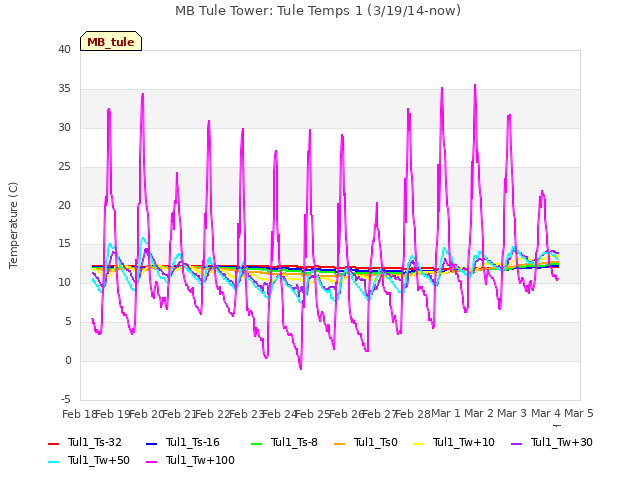This screenshot has width=640, height=480.
Task: Click the blue Tul1_Ts-16 legend swatch
Action: click(x=151, y=444)
